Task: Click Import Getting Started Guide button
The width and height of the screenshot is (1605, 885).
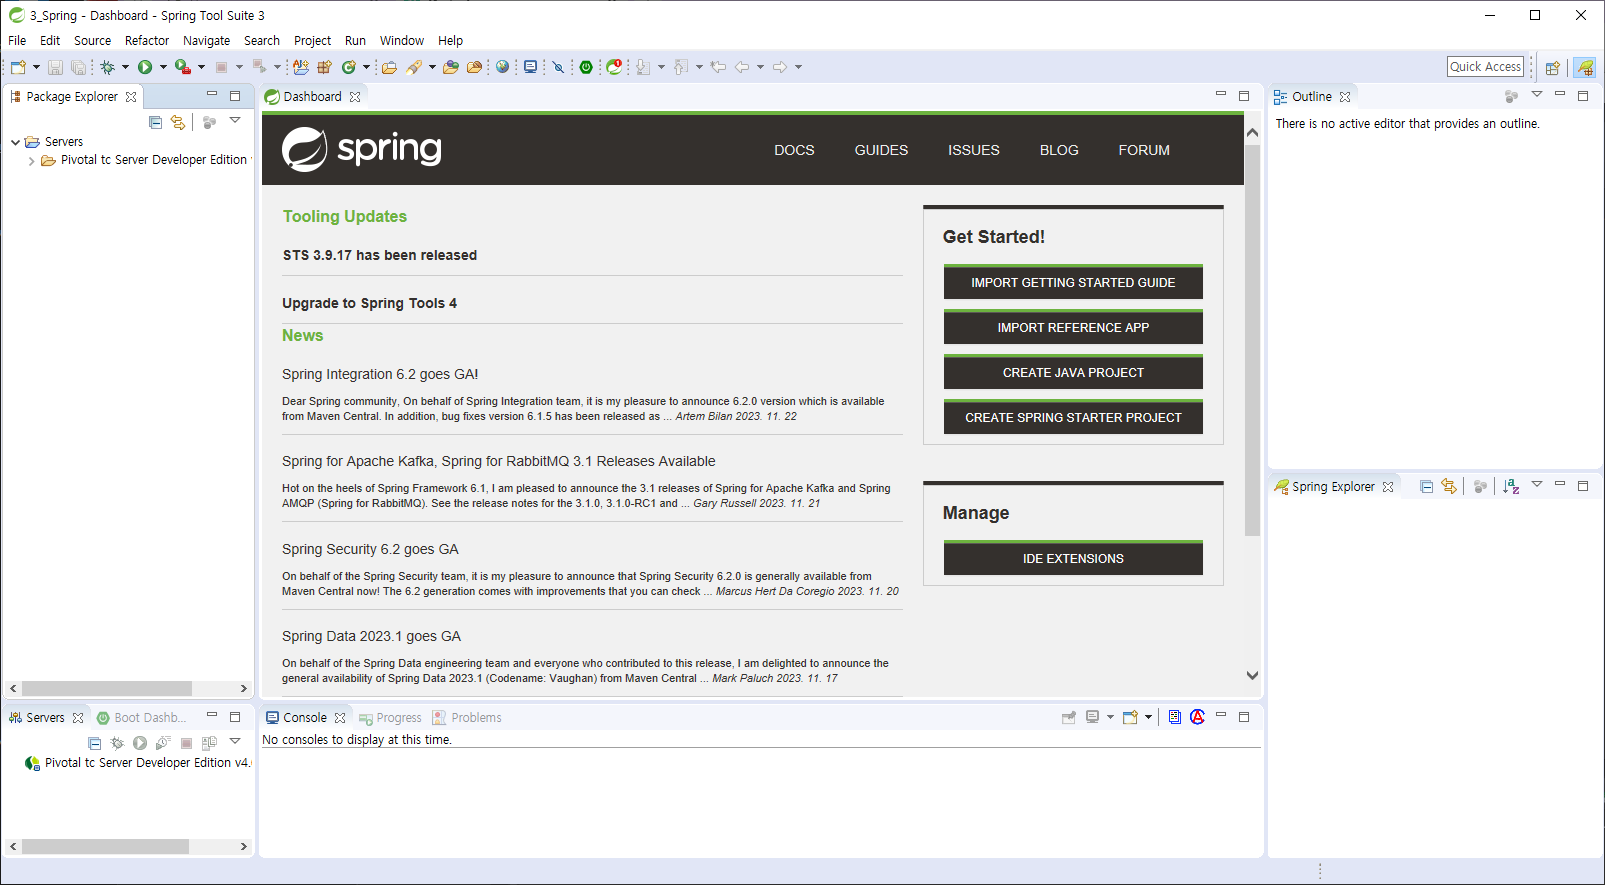Action: click(1073, 282)
